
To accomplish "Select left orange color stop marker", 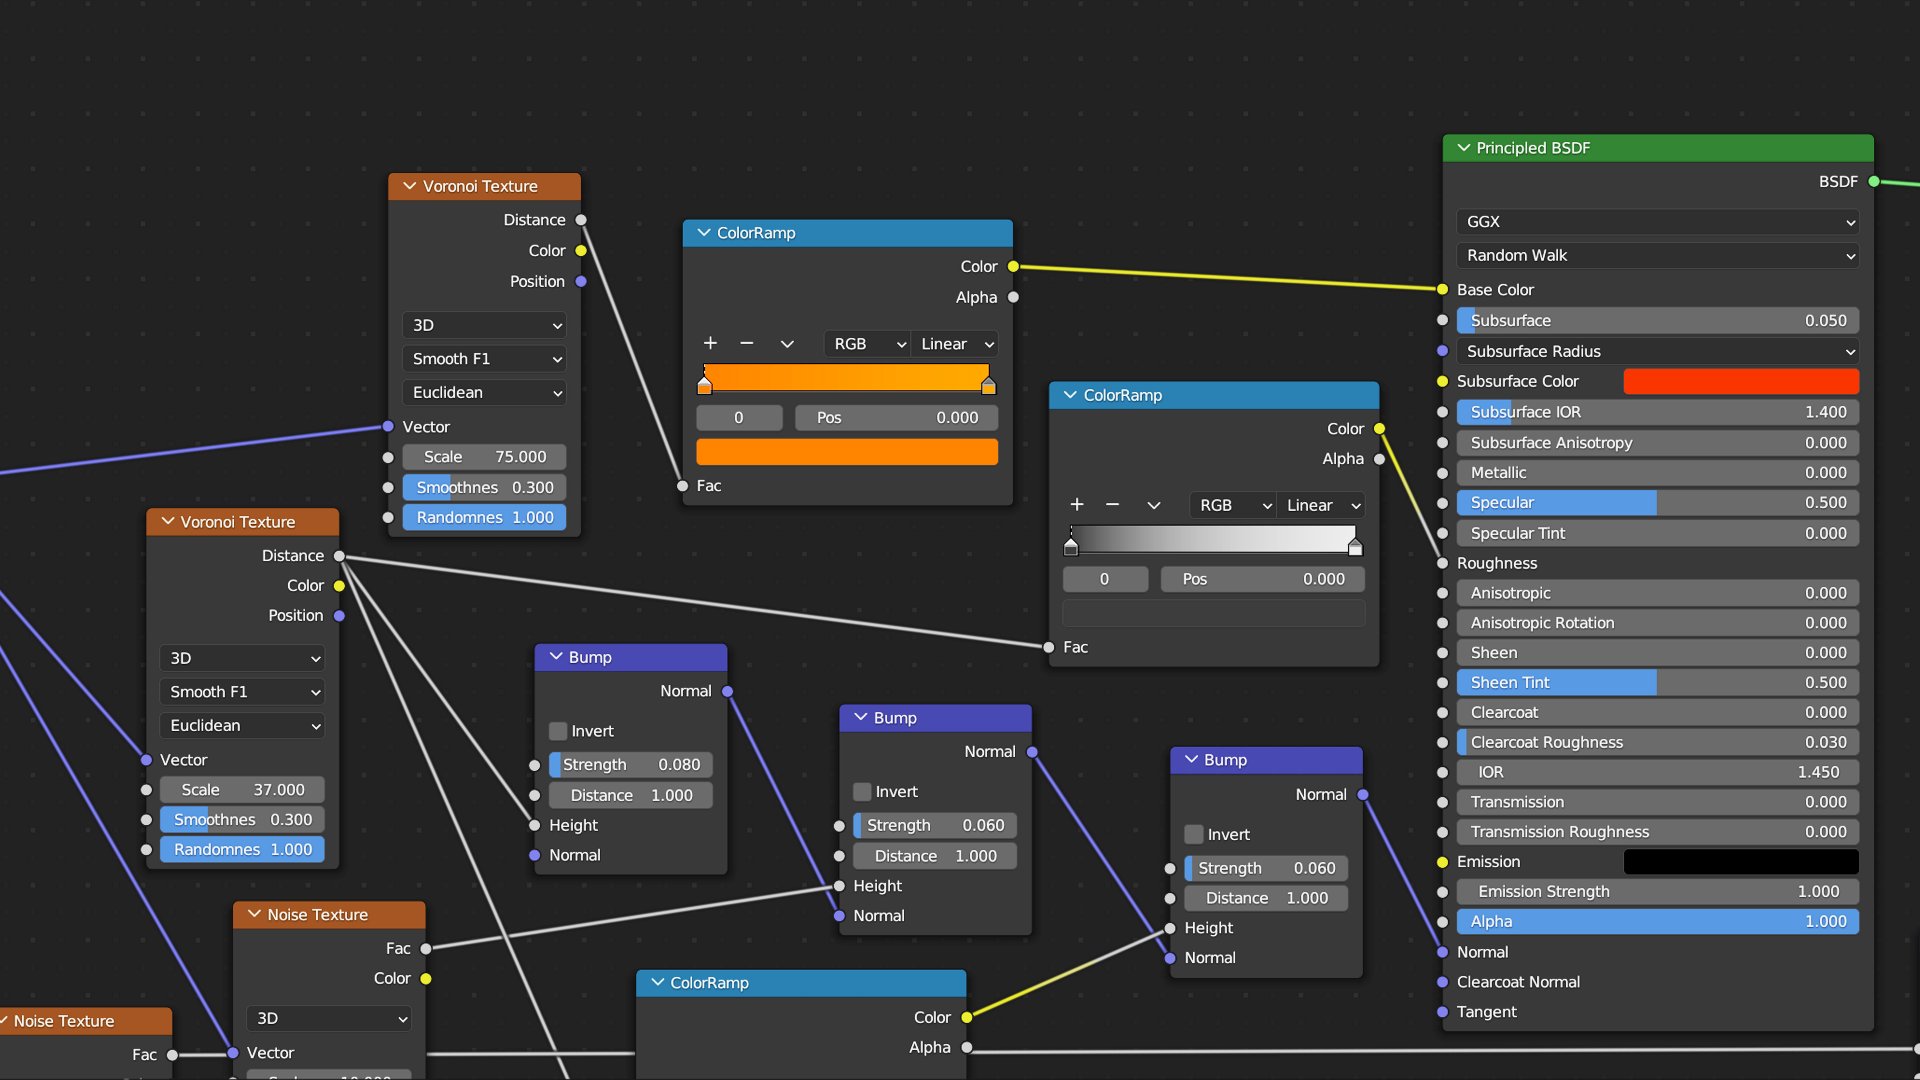I will [704, 385].
